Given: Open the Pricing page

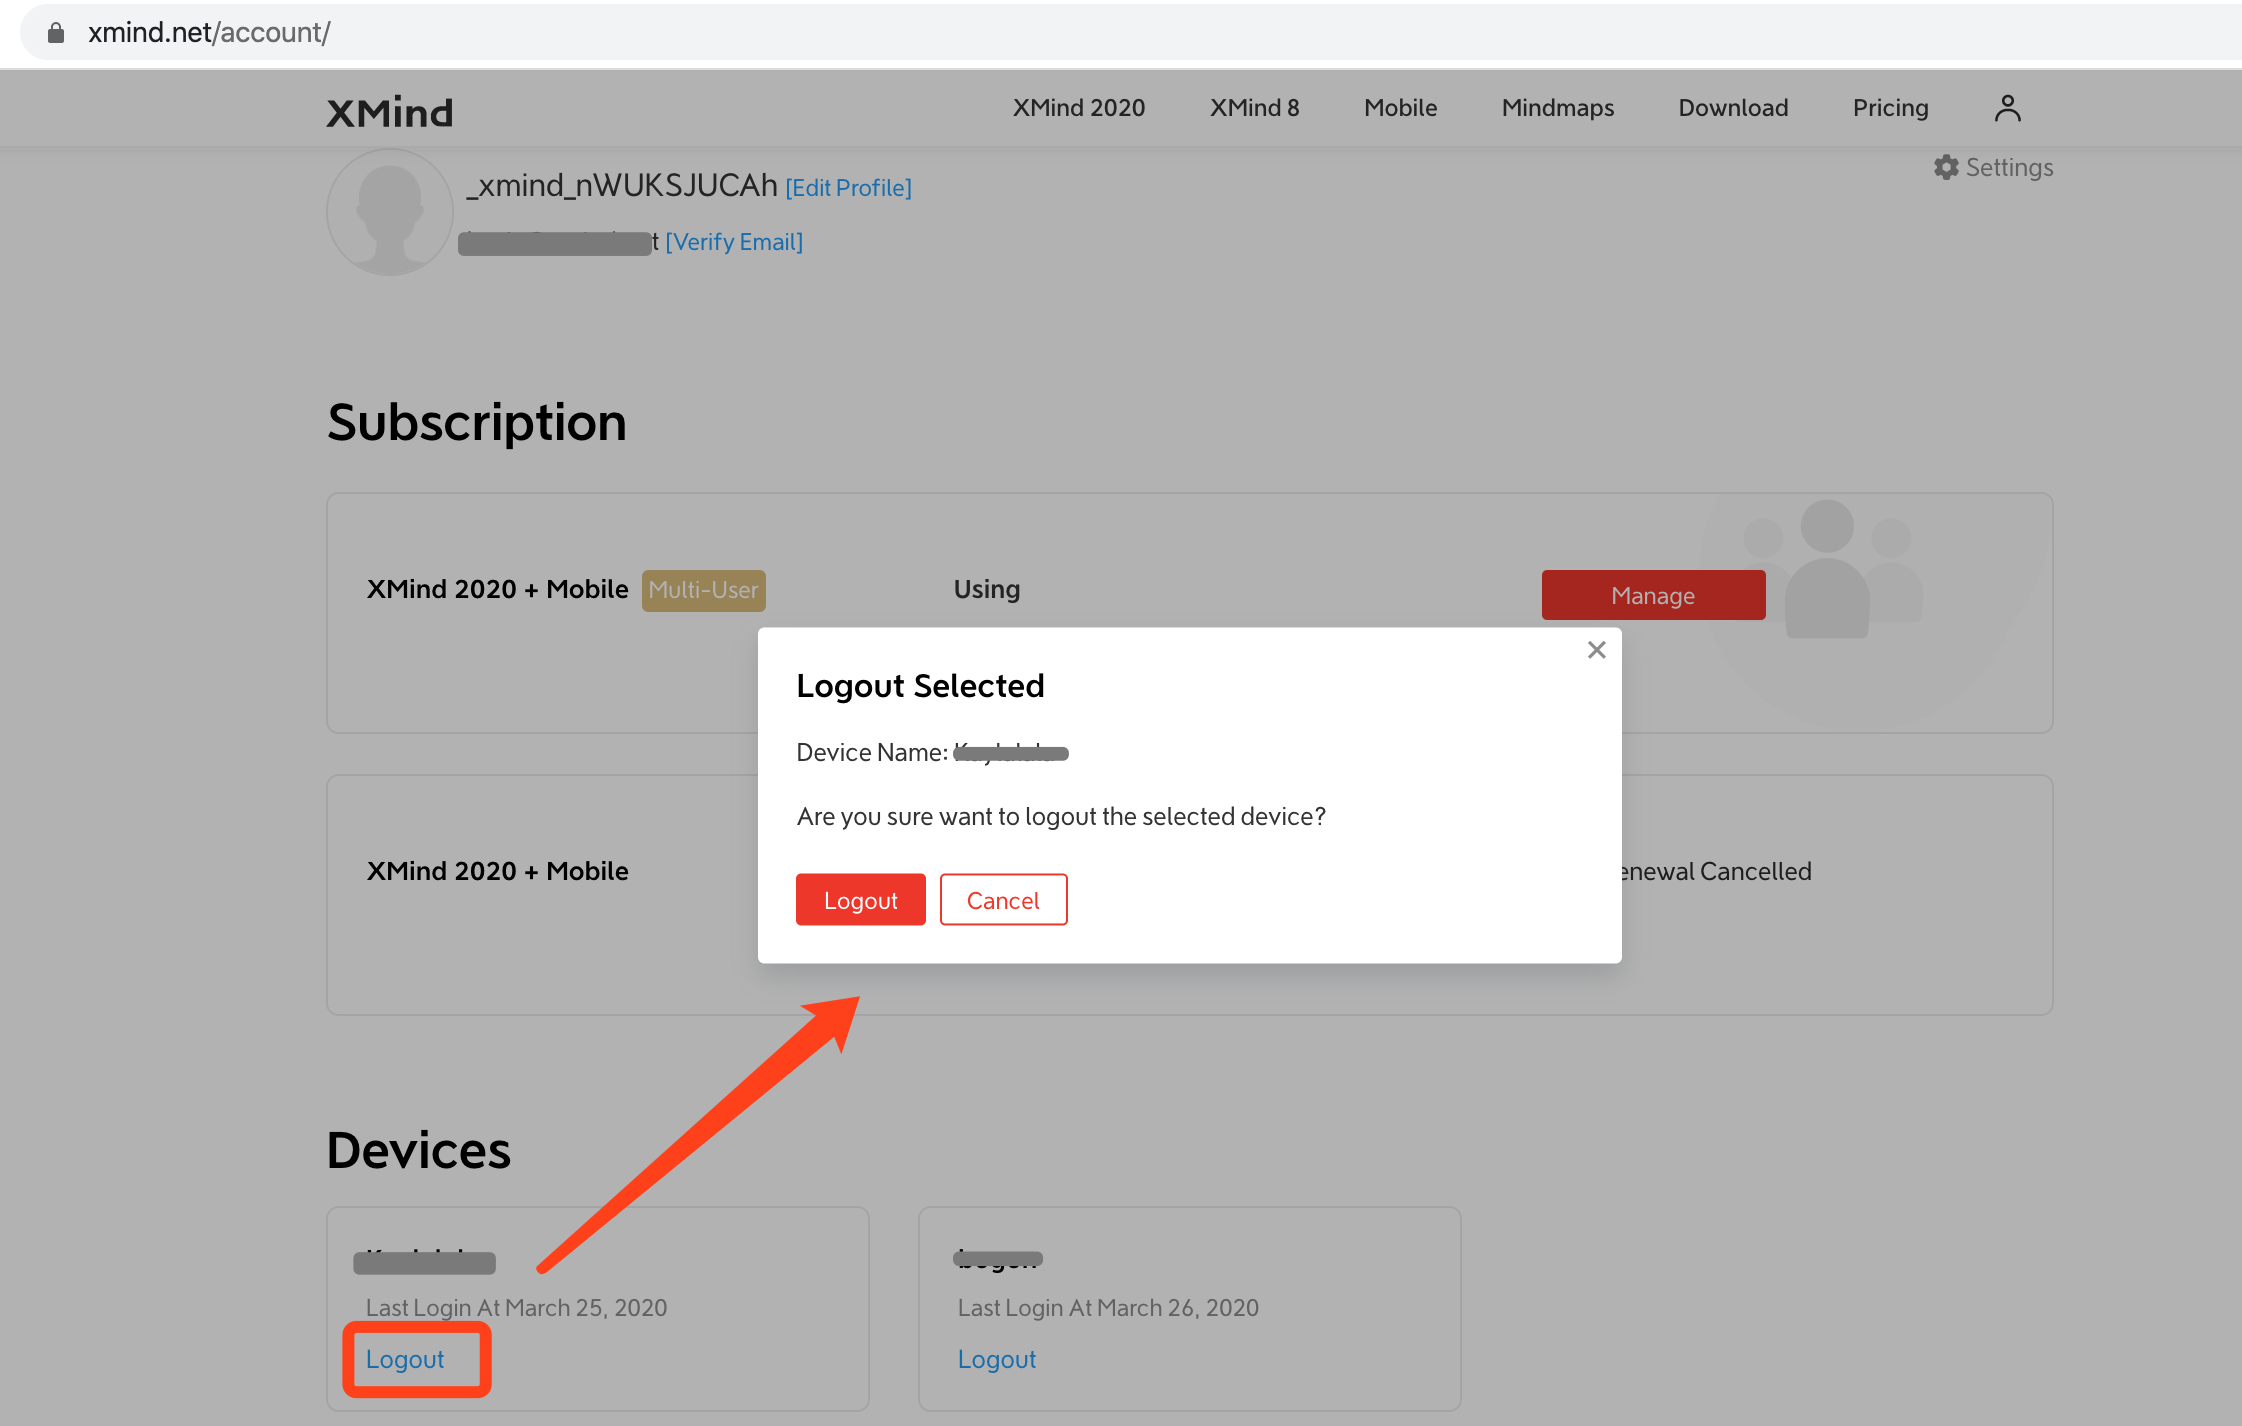Looking at the screenshot, I should click(1890, 108).
